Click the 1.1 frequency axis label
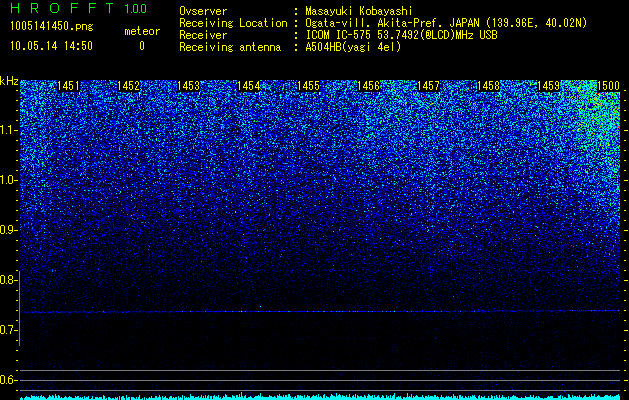The width and height of the screenshot is (629, 400). [9, 130]
